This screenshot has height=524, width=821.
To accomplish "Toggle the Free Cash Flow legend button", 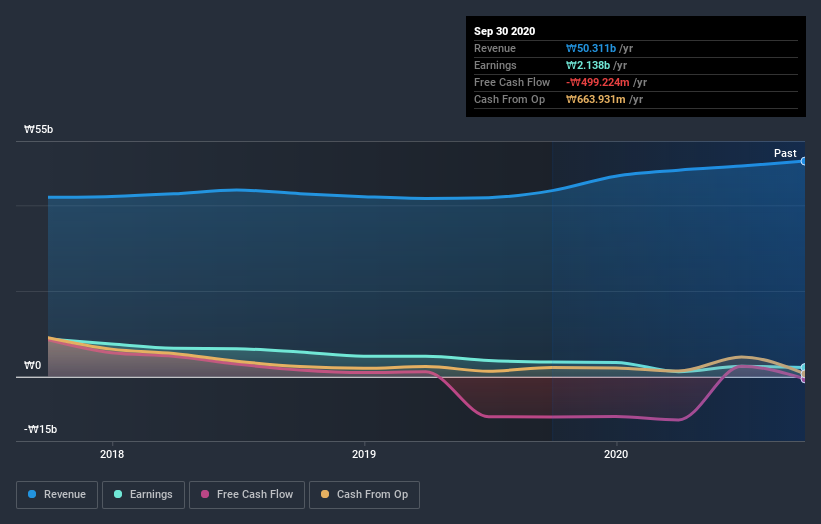I will (247, 495).
